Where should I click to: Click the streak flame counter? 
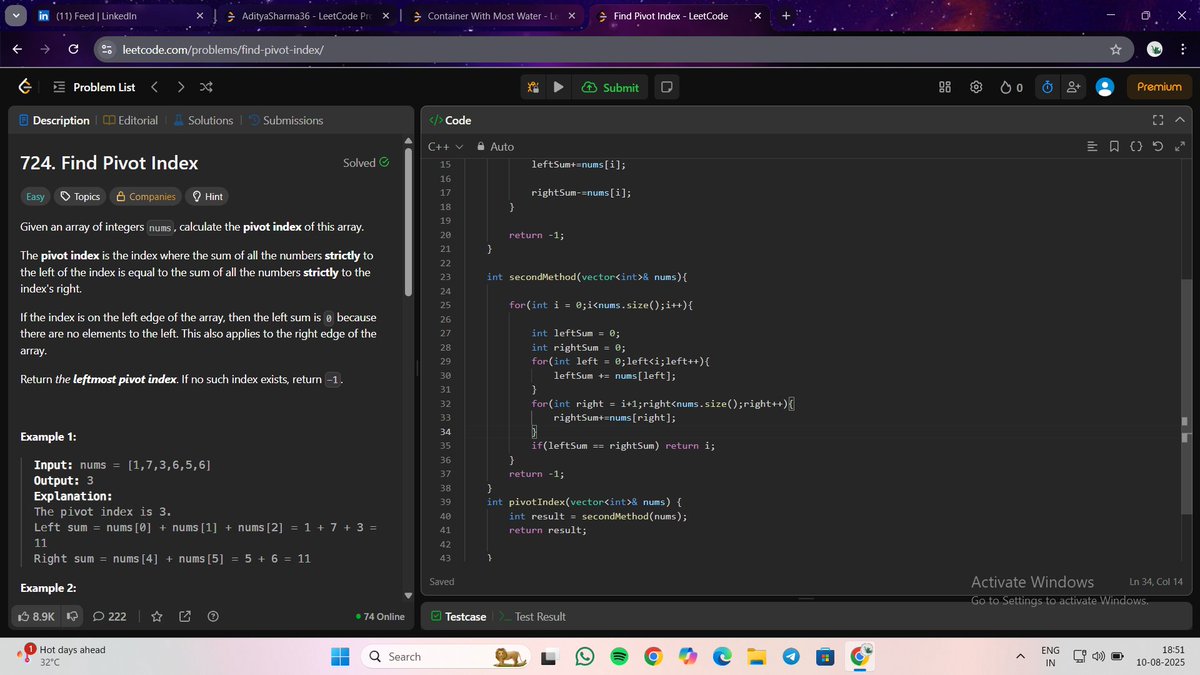1011,87
